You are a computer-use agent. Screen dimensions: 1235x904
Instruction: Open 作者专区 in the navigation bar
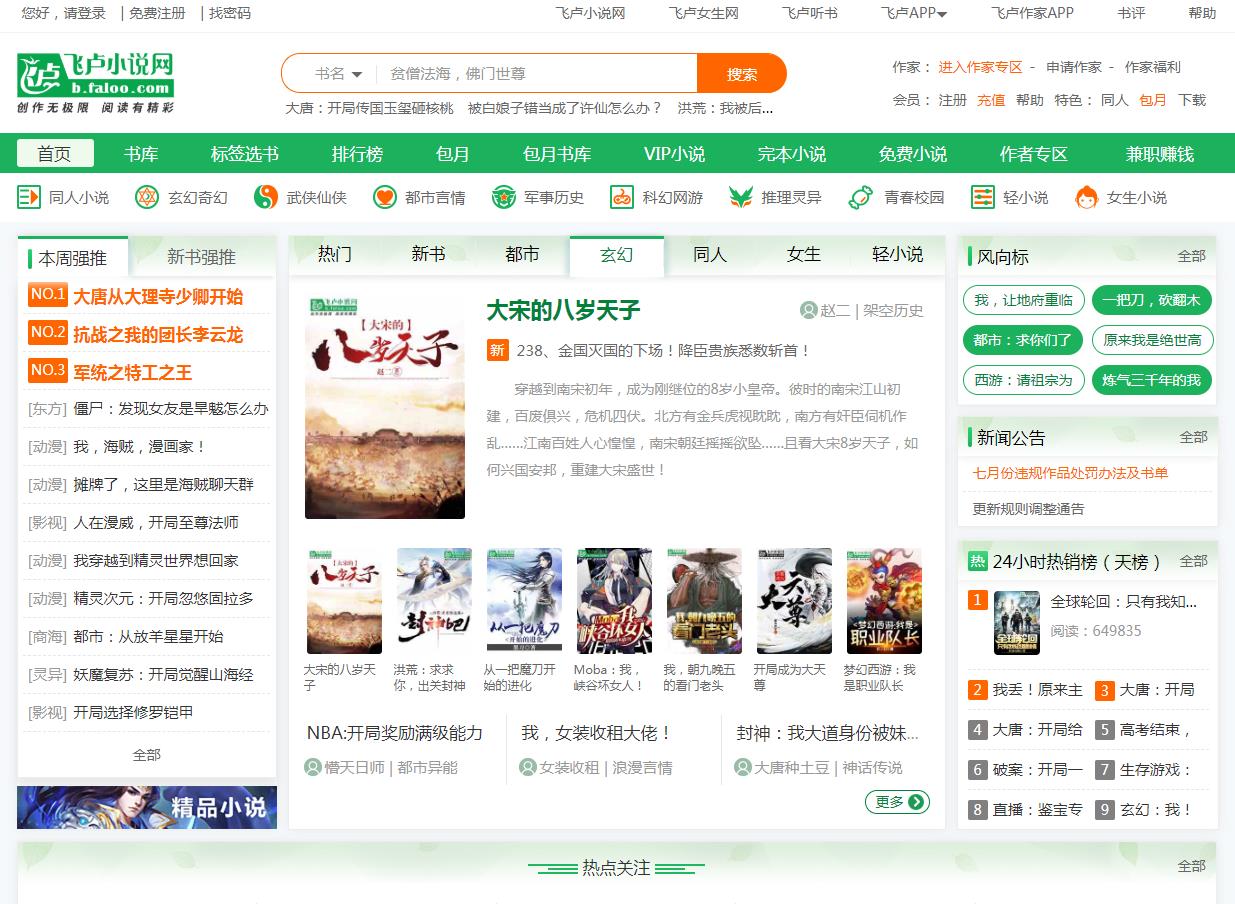[x=1034, y=154]
